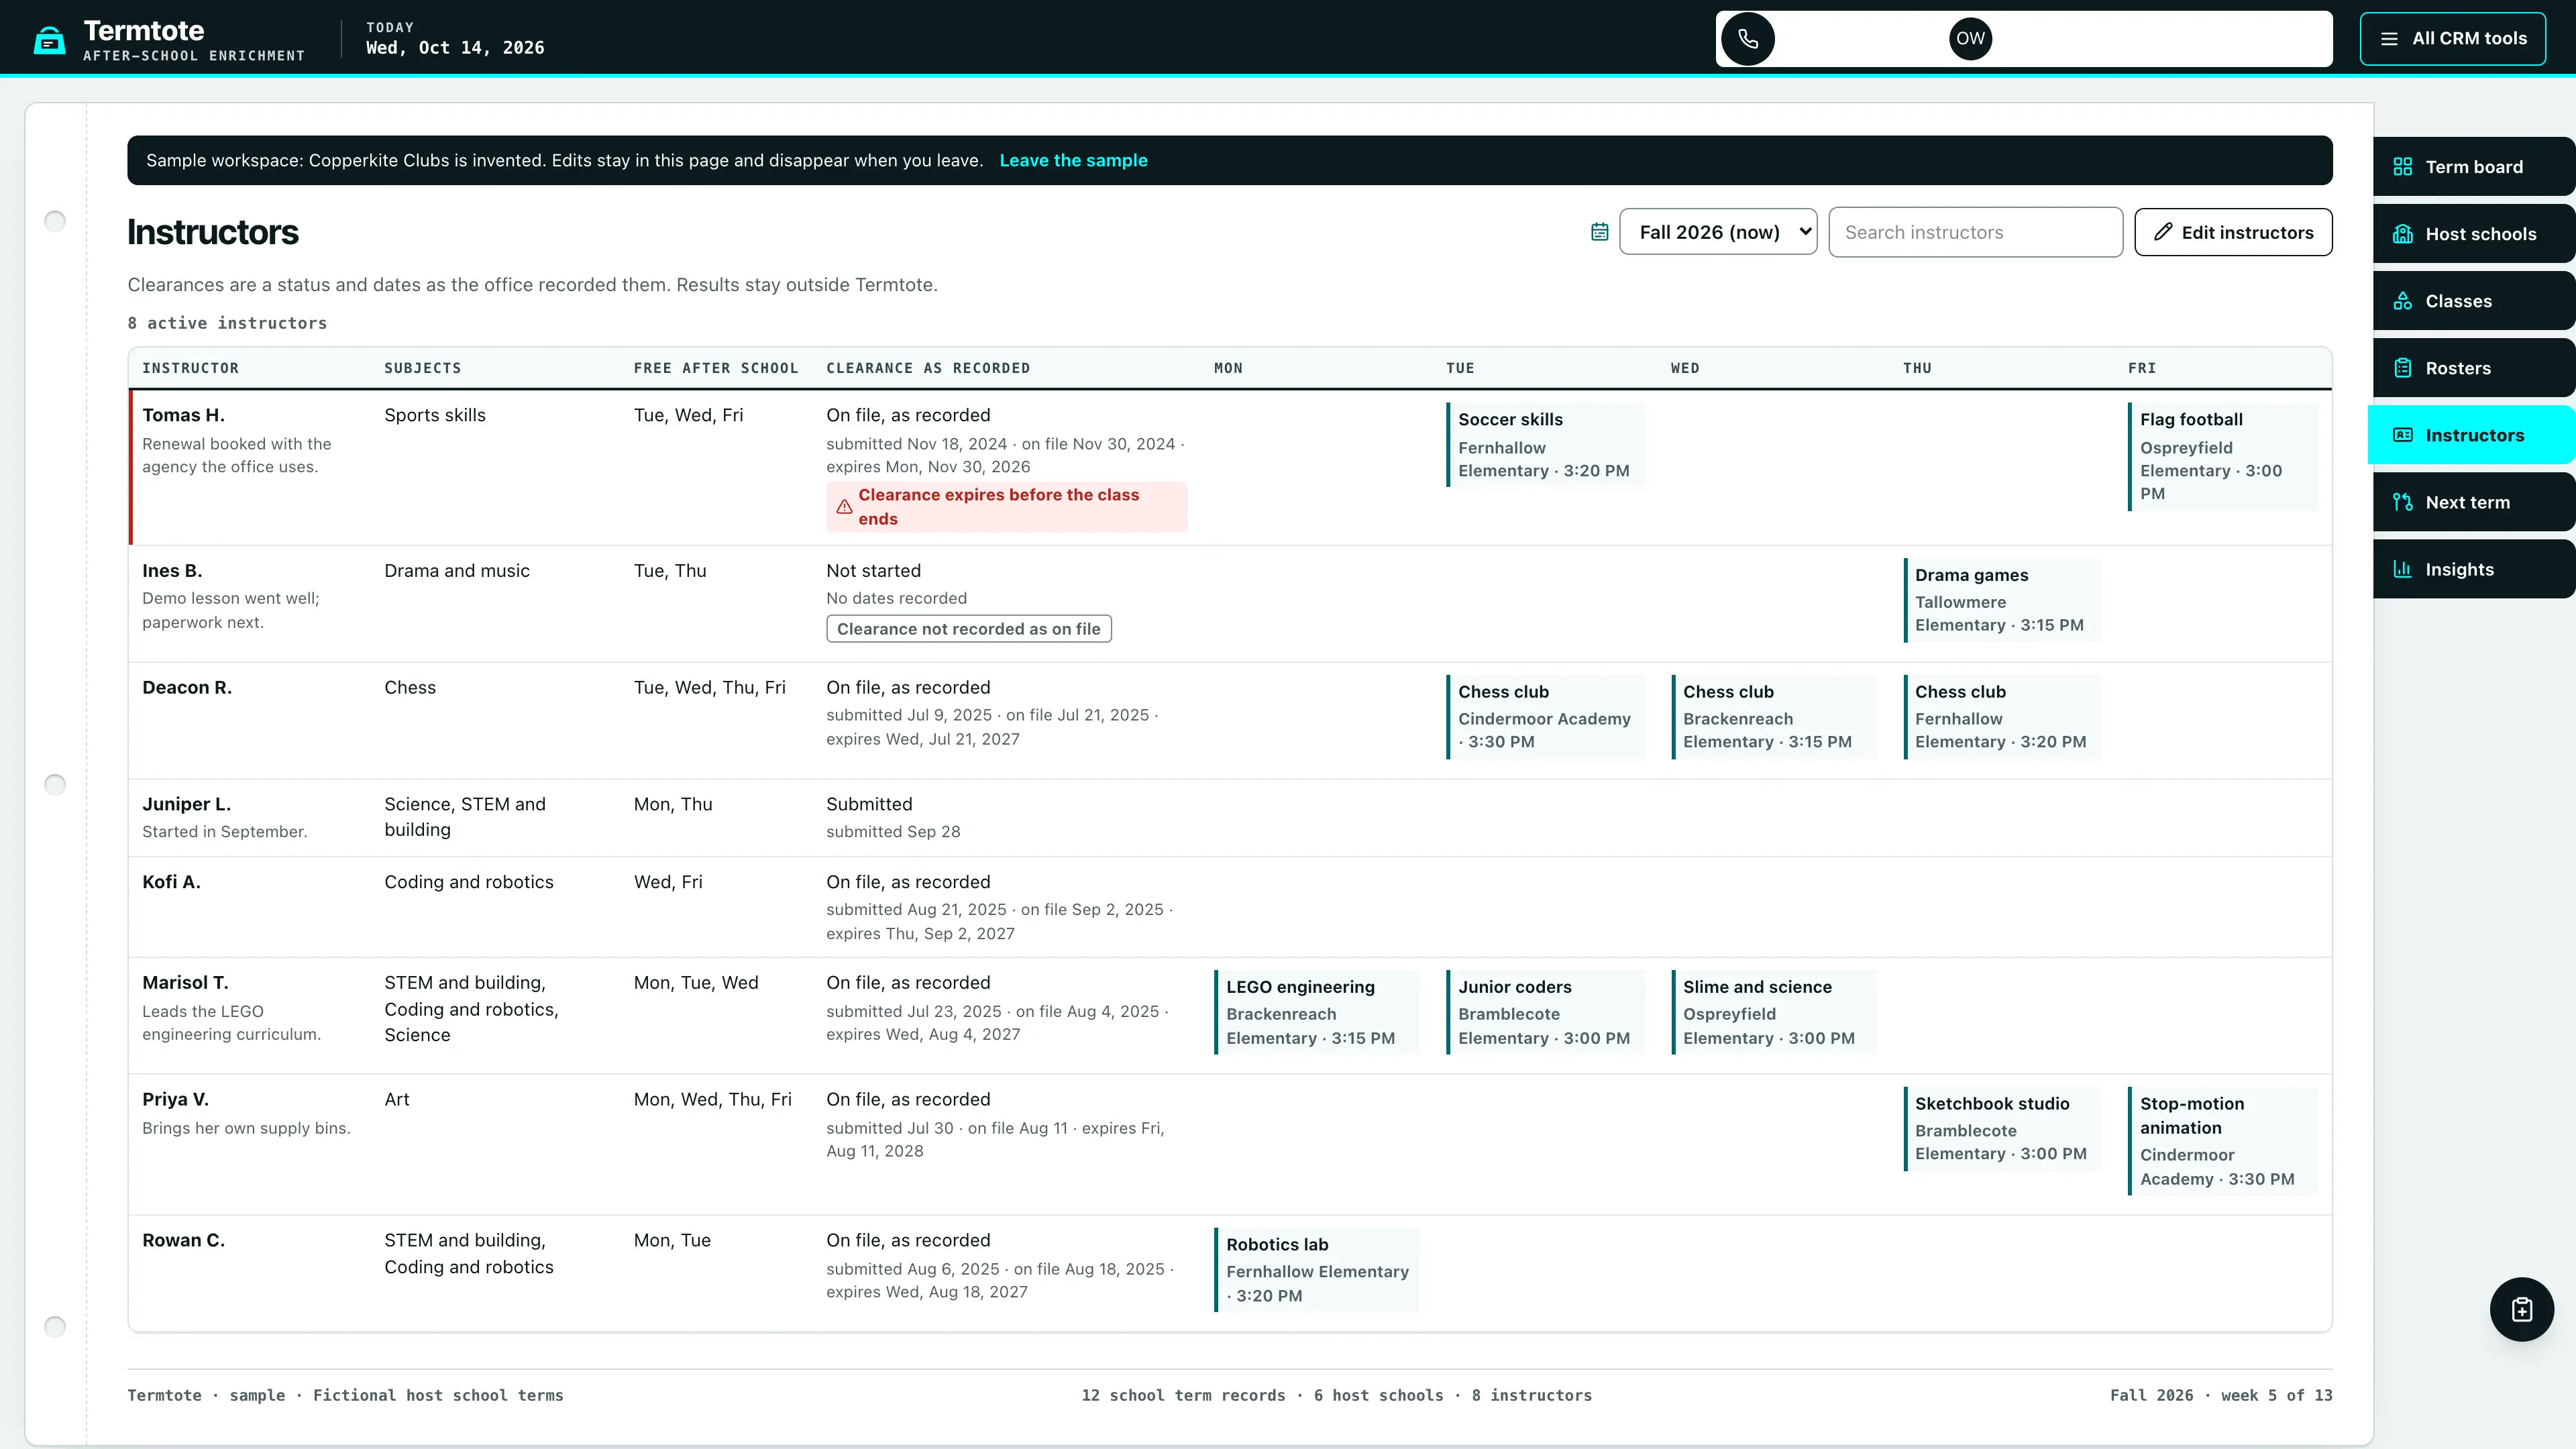
Task: Open Robotics lab class card
Action: coord(1316,1270)
